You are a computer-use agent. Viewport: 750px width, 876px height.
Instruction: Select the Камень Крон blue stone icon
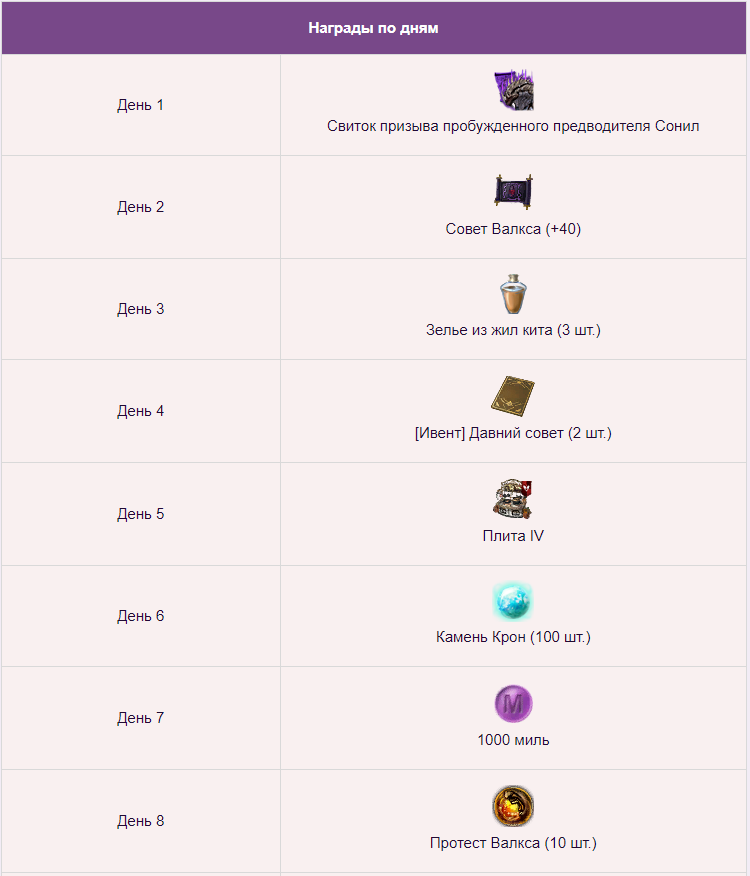(x=513, y=601)
